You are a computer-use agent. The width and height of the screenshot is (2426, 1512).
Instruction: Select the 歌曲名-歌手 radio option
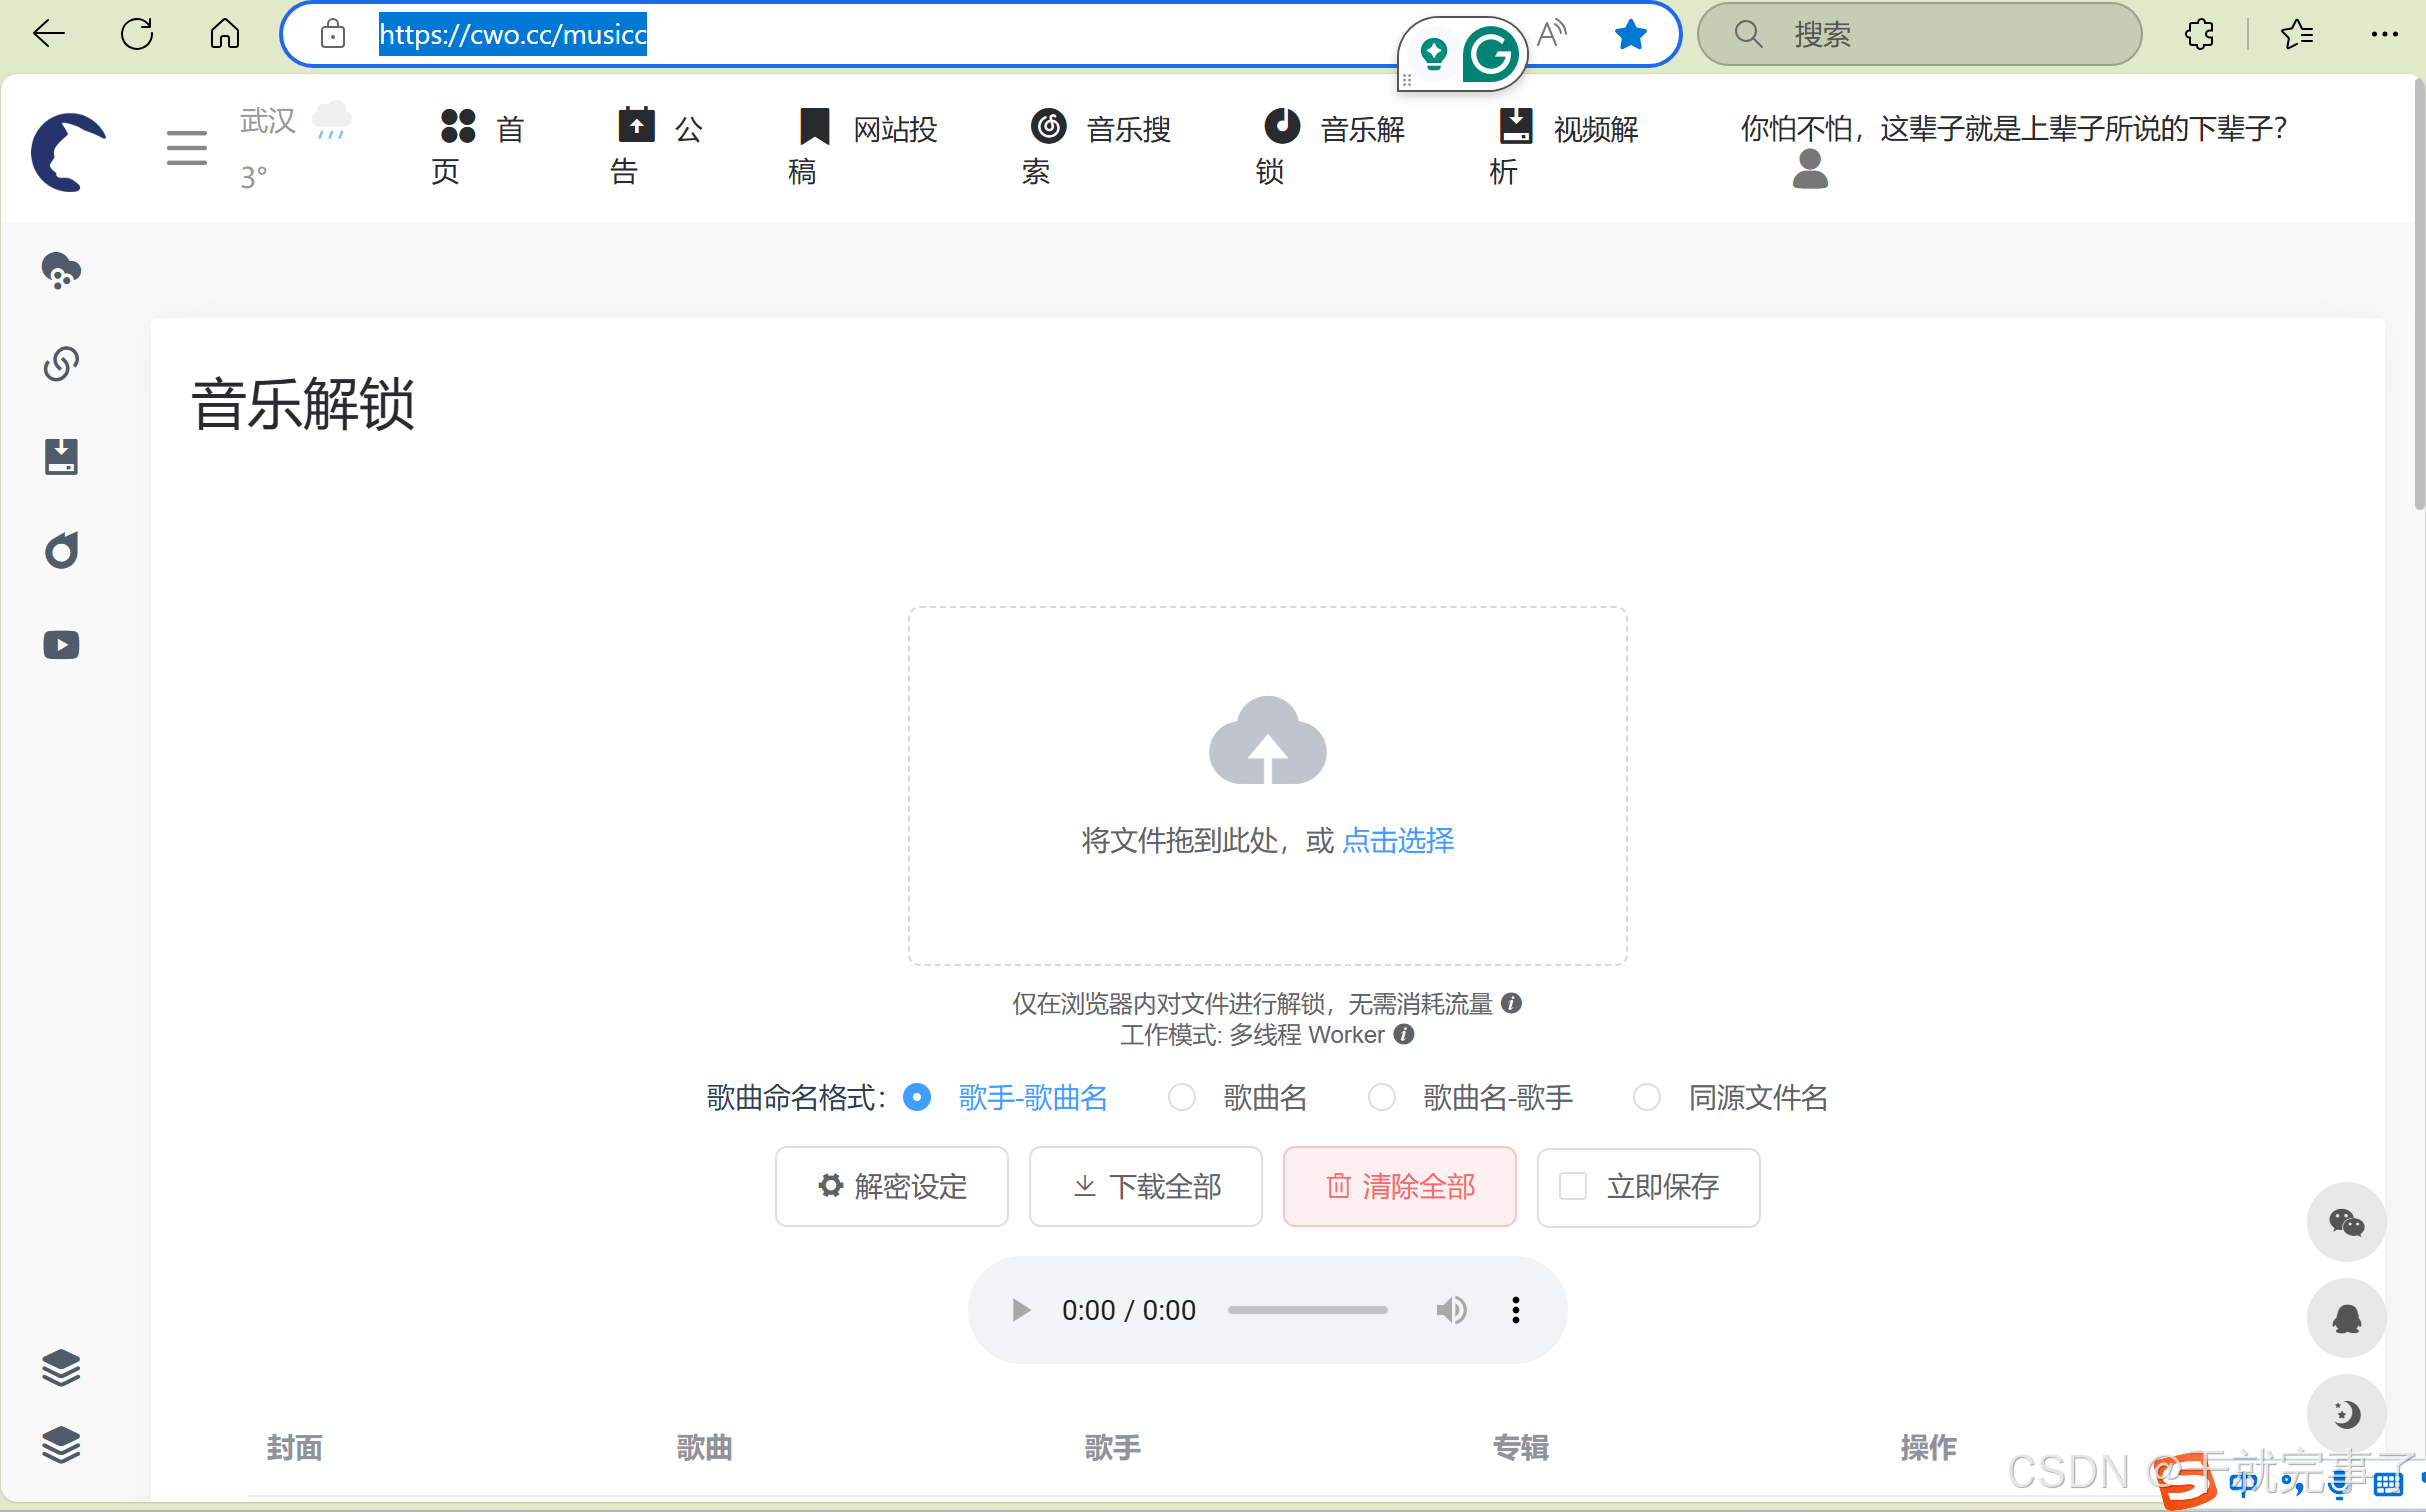pyautogui.click(x=1382, y=1098)
